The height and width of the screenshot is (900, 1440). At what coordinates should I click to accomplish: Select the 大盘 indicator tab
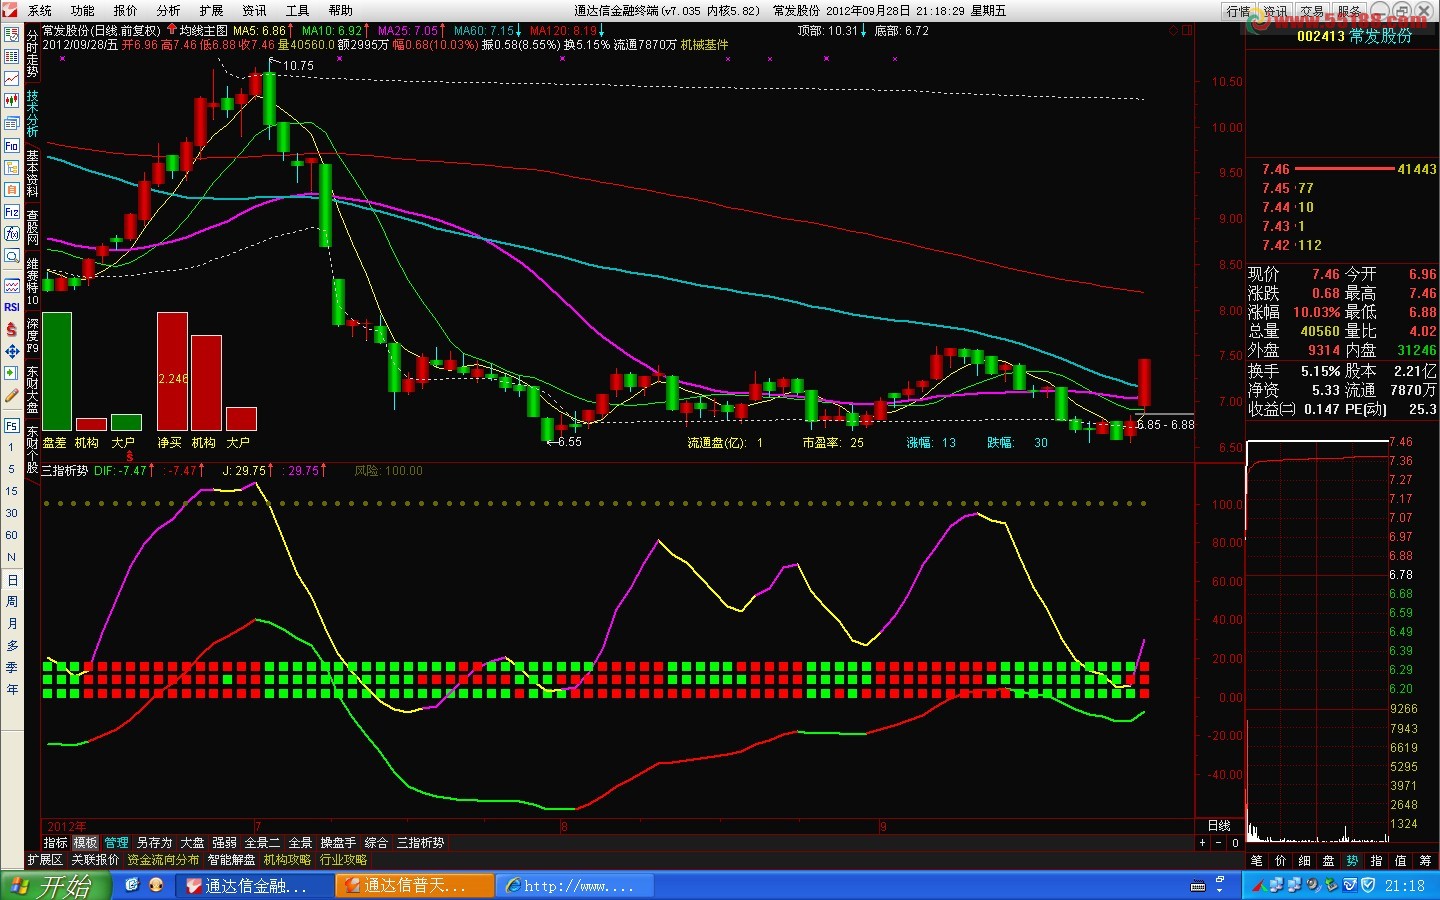point(192,843)
